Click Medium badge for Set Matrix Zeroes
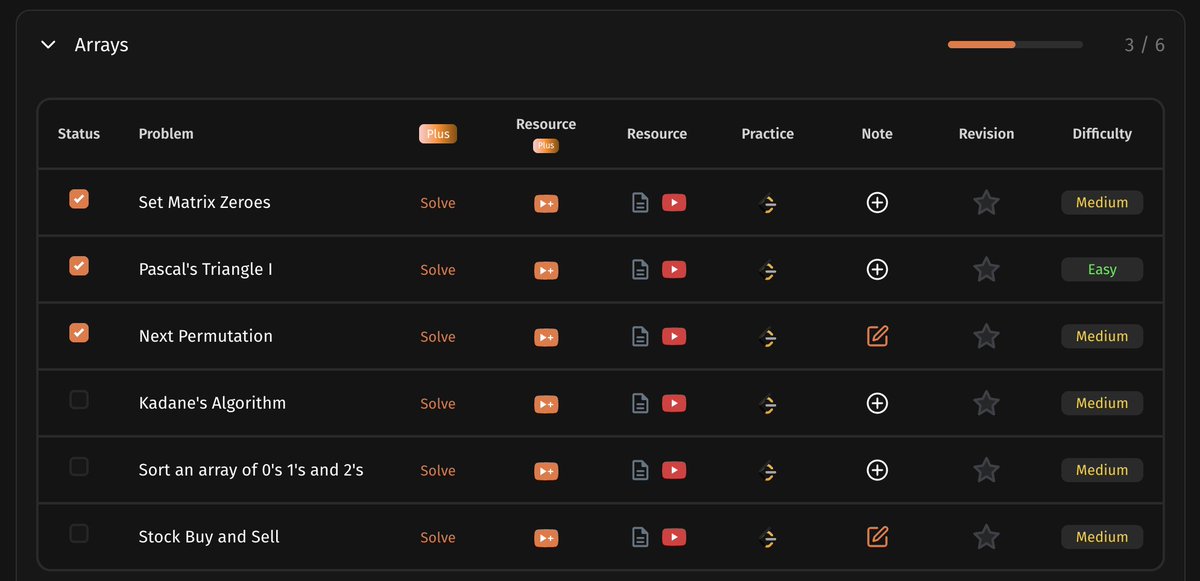Image resolution: width=1200 pixels, height=581 pixels. click(x=1102, y=203)
